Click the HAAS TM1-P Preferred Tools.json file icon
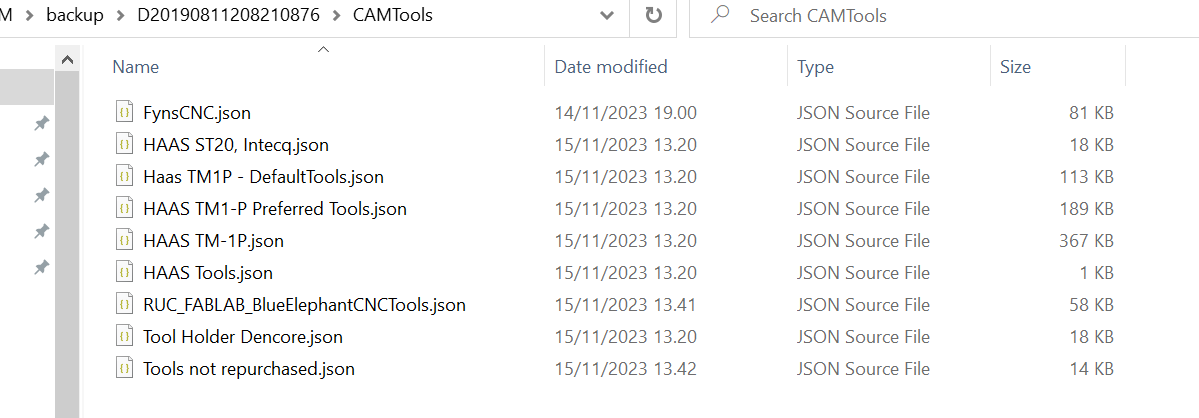Image resolution: width=1199 pixels, height=418 pixels. (124, 209)
